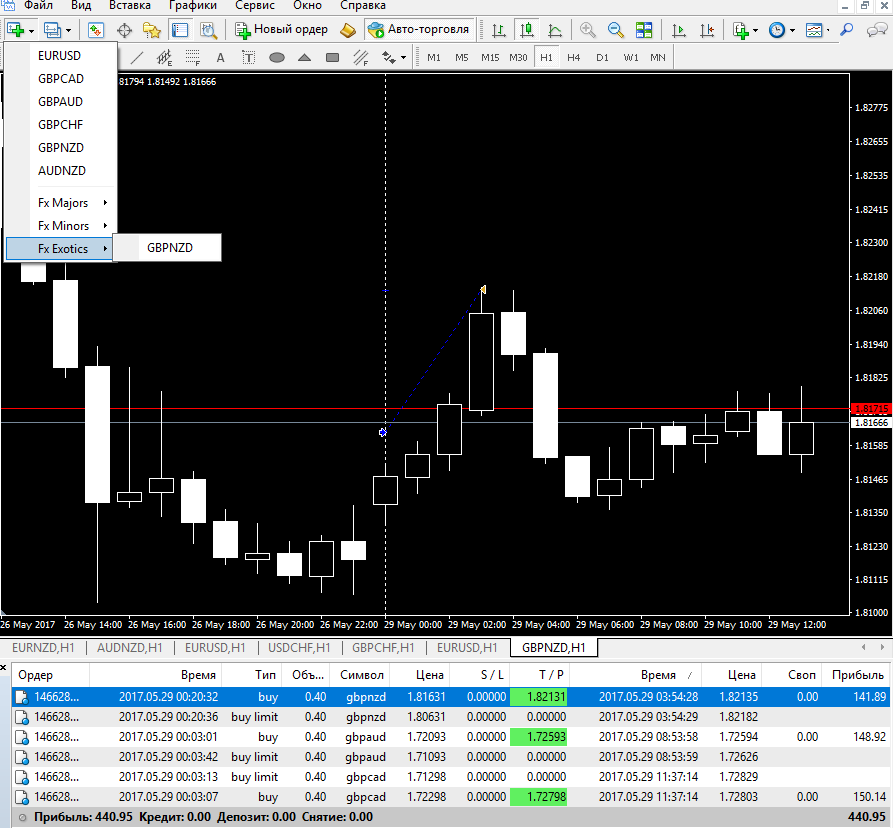Zoom in on the chart
This screenshot has height=828, width=893.
coord(588,30)
